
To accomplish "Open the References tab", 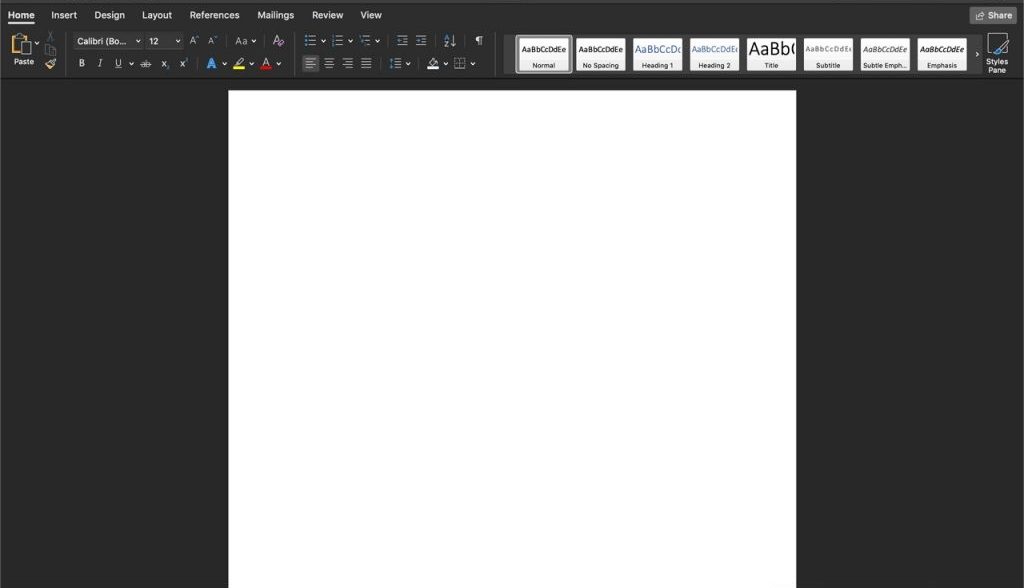I will 214,15.
